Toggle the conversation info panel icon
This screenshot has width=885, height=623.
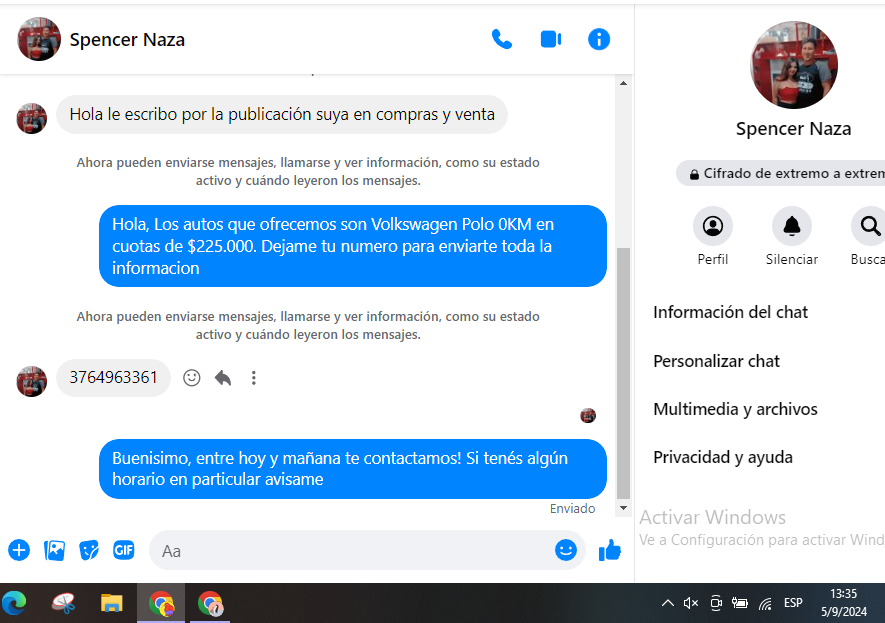coord(599,39)
